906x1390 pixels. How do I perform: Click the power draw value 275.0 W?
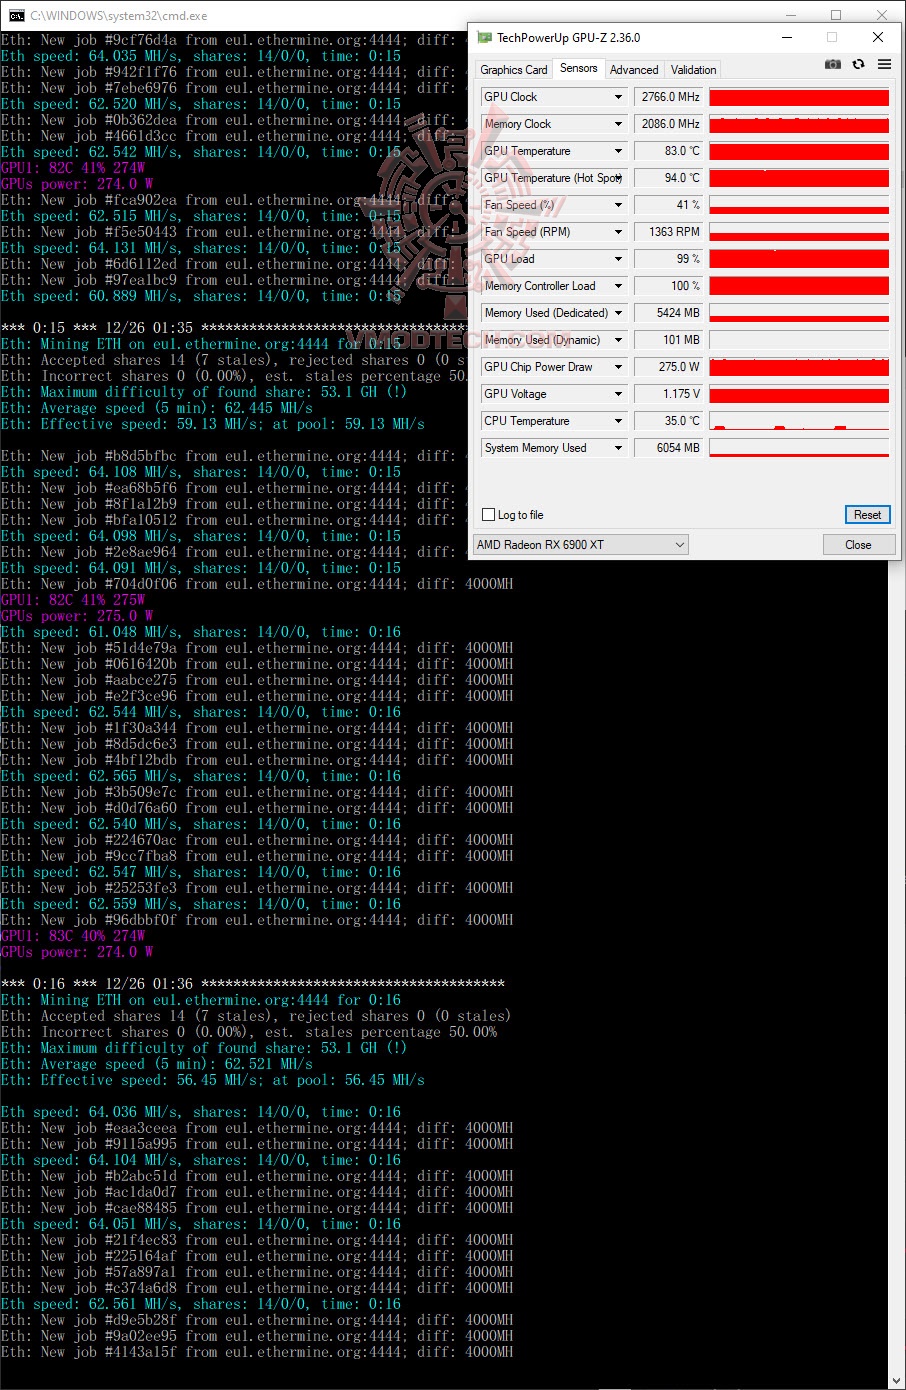669,367
